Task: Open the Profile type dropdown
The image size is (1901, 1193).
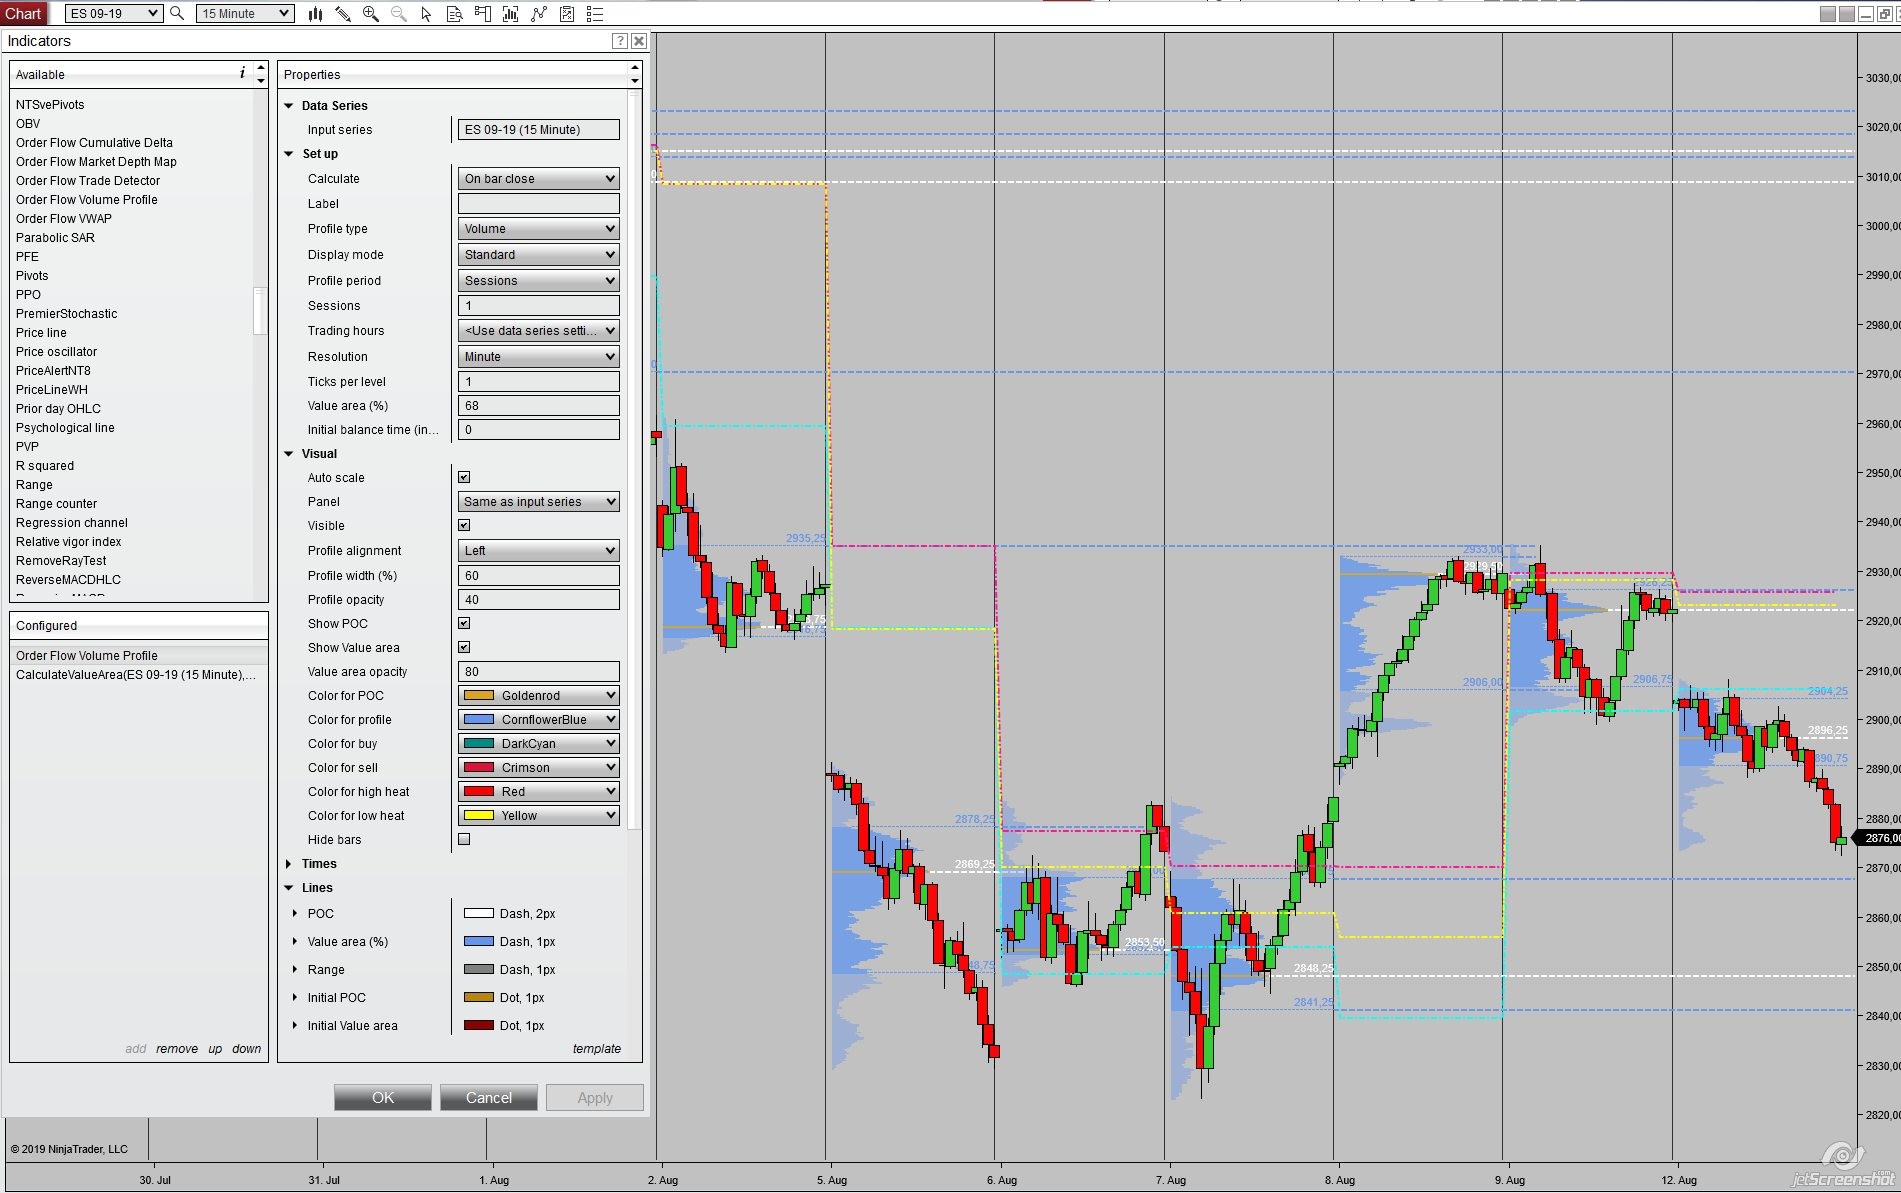Action: click(x=539, y=229)
